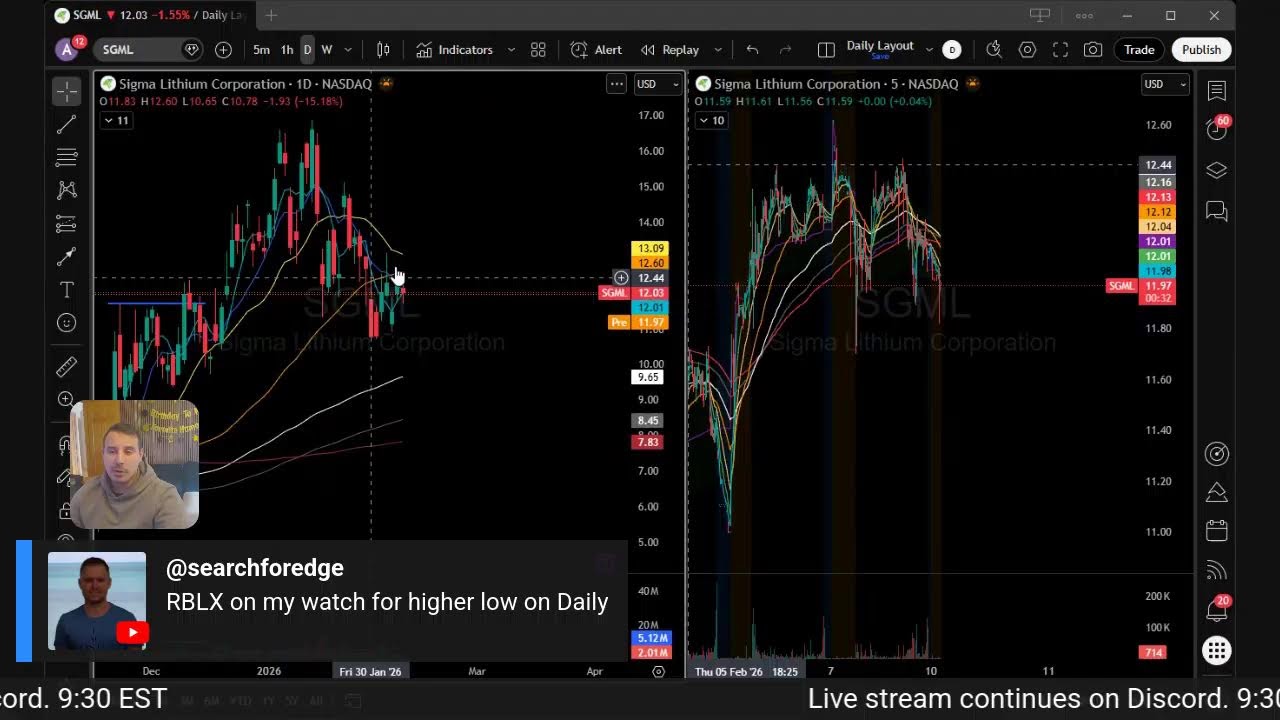Select the ruler Measure tool
This screenshot has height=720, width=1280.
coord(67,367)
